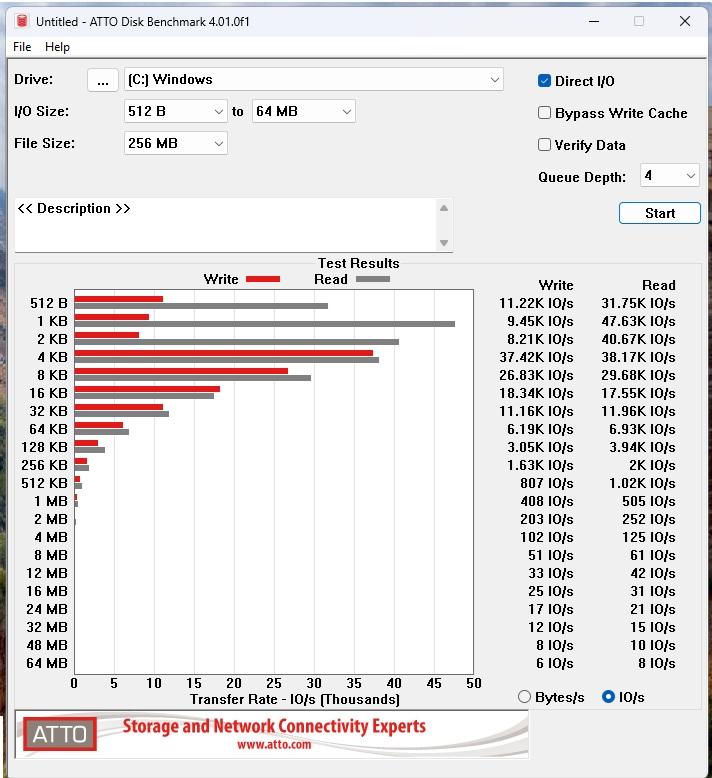
Task: Click the 1.02K IO/s read value
Action: pyautogui.click(x=643, y=483)
